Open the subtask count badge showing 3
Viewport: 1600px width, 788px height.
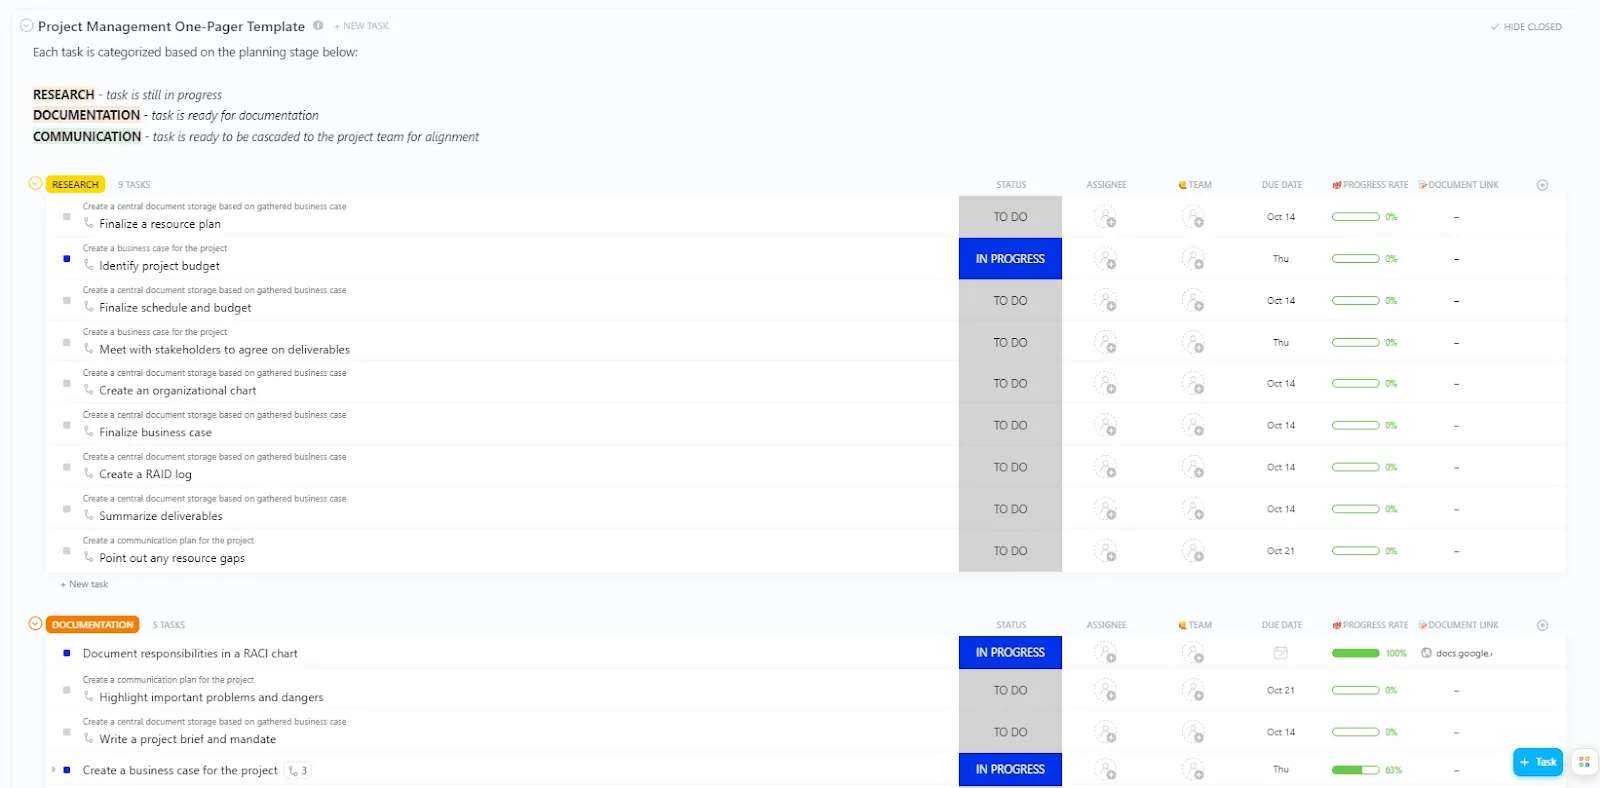[298, 771]
